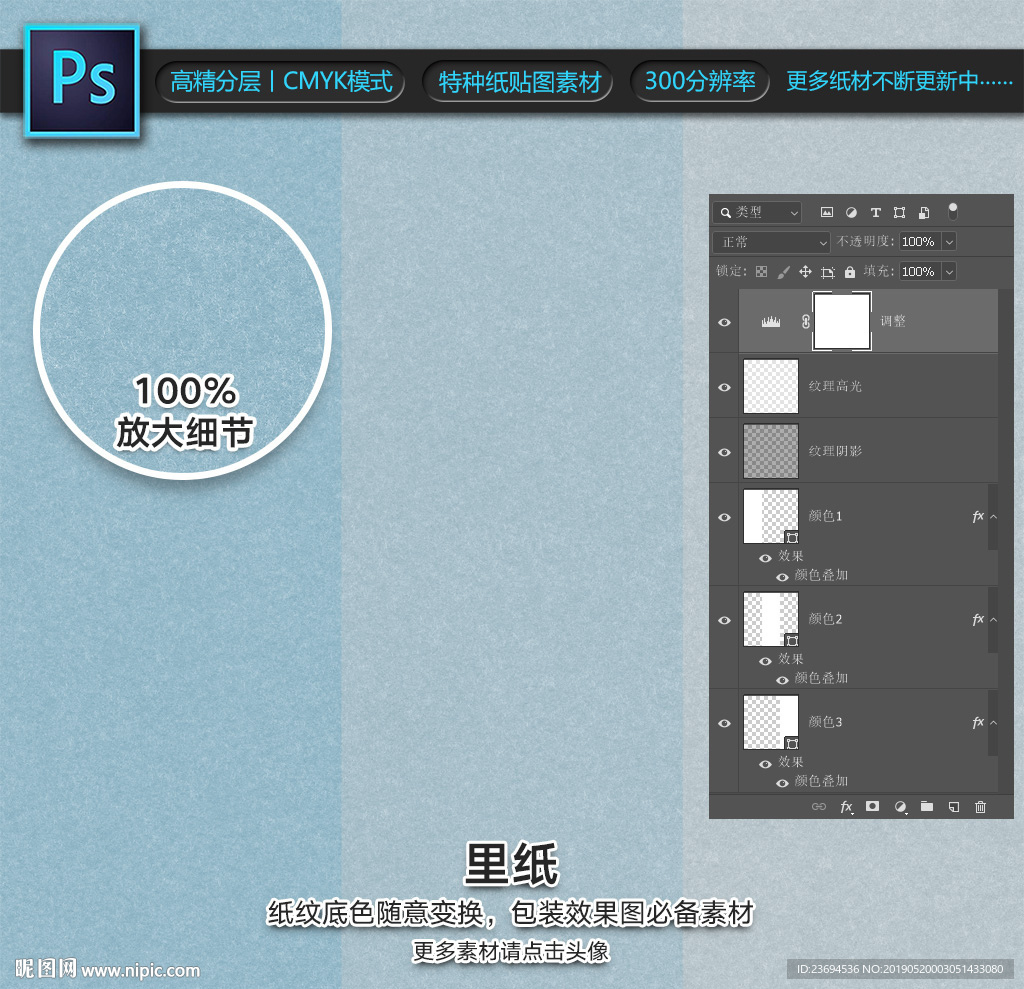Click 更多素材请点击头像 text

(511, 951)
